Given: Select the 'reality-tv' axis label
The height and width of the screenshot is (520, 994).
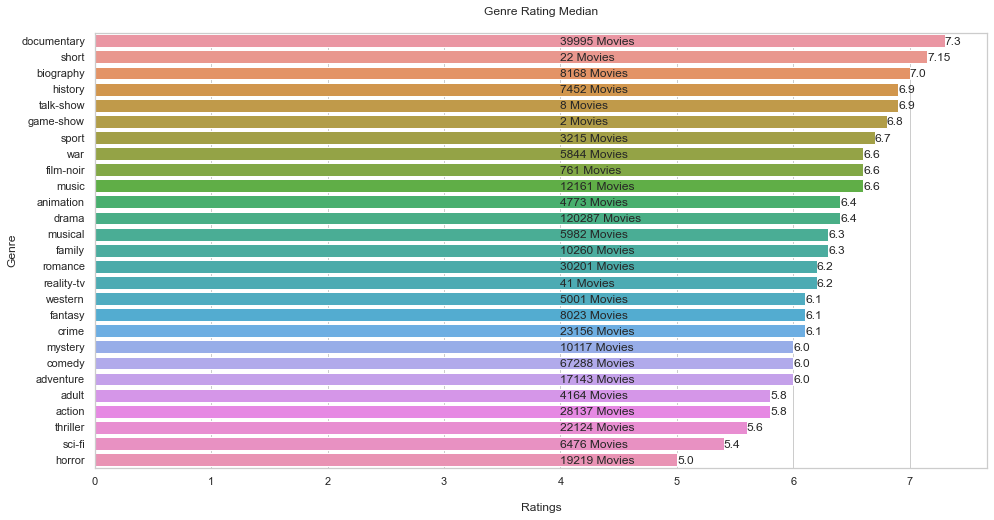Looking at the screenshot, I should point(62,283).
